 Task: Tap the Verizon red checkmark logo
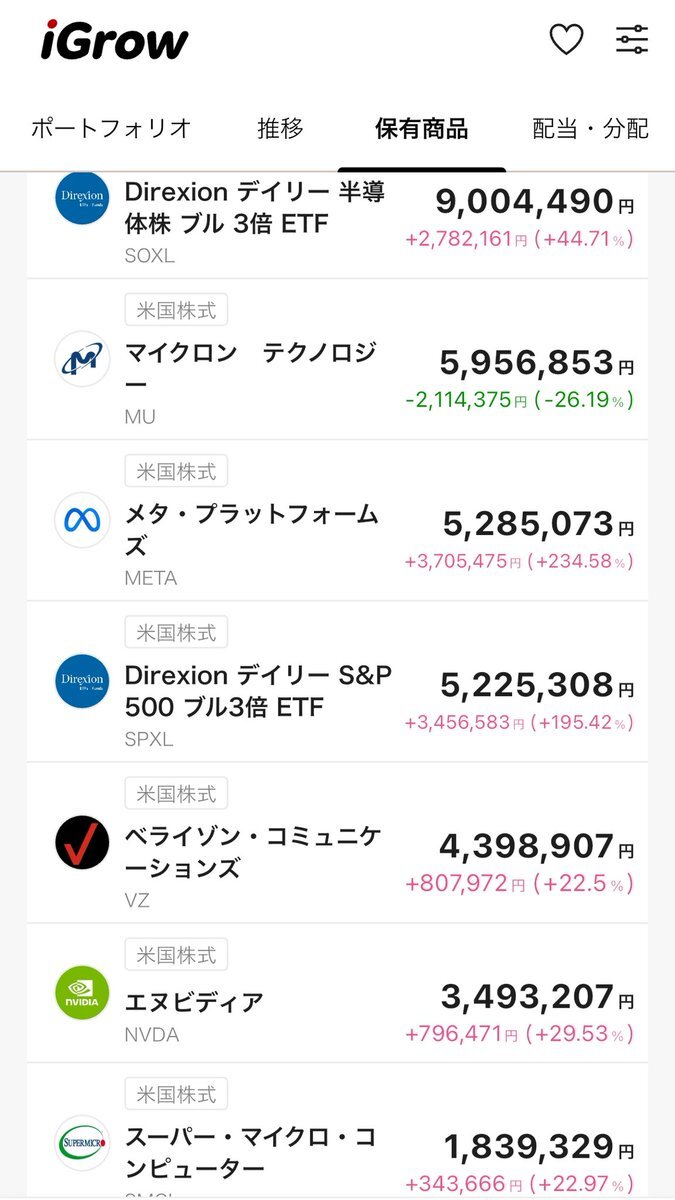point(82,843)
